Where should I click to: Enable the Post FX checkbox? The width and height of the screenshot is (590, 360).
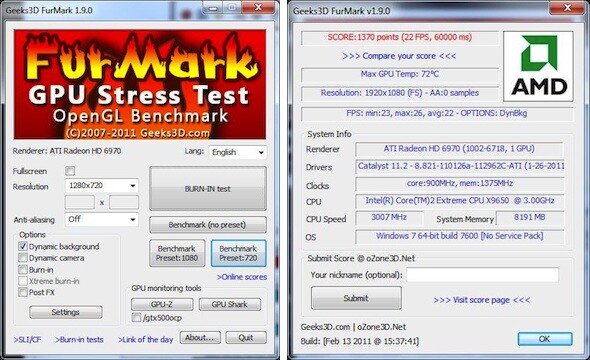click(x=23, y=292)
